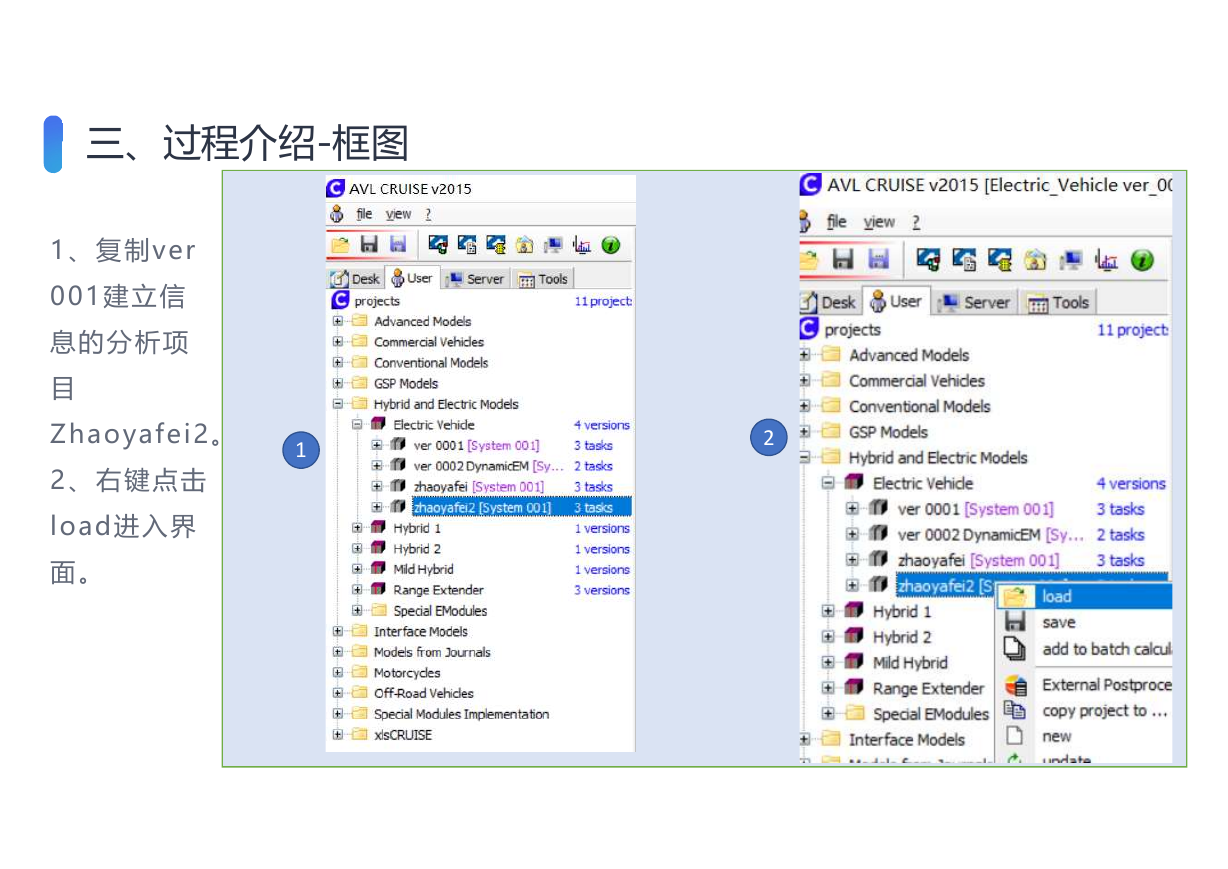Image resolution: width=1228 pixels, height=869 pixels.
Task: Click right toolbar monitor icon with yellow badge
Action: (1000, 260)
